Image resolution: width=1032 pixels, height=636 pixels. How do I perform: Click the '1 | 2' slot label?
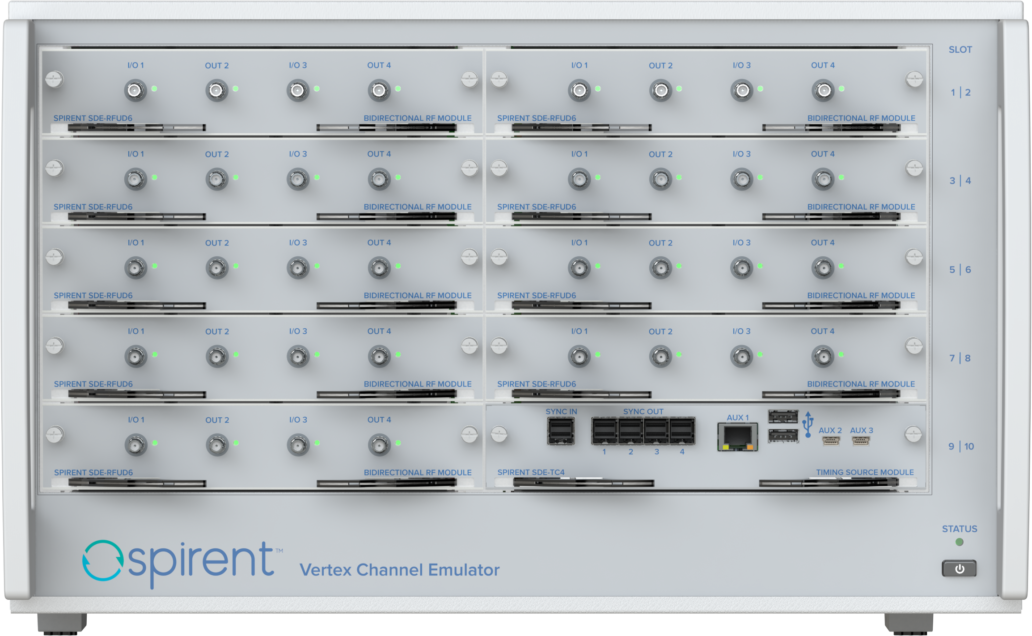(x=960, y=92)
